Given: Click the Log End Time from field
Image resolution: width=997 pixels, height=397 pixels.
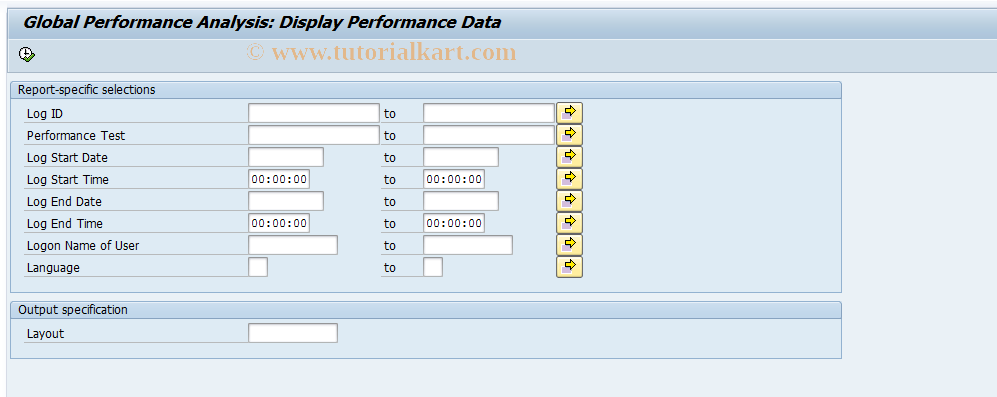Looking at the screenshot, I should (278, 223).
